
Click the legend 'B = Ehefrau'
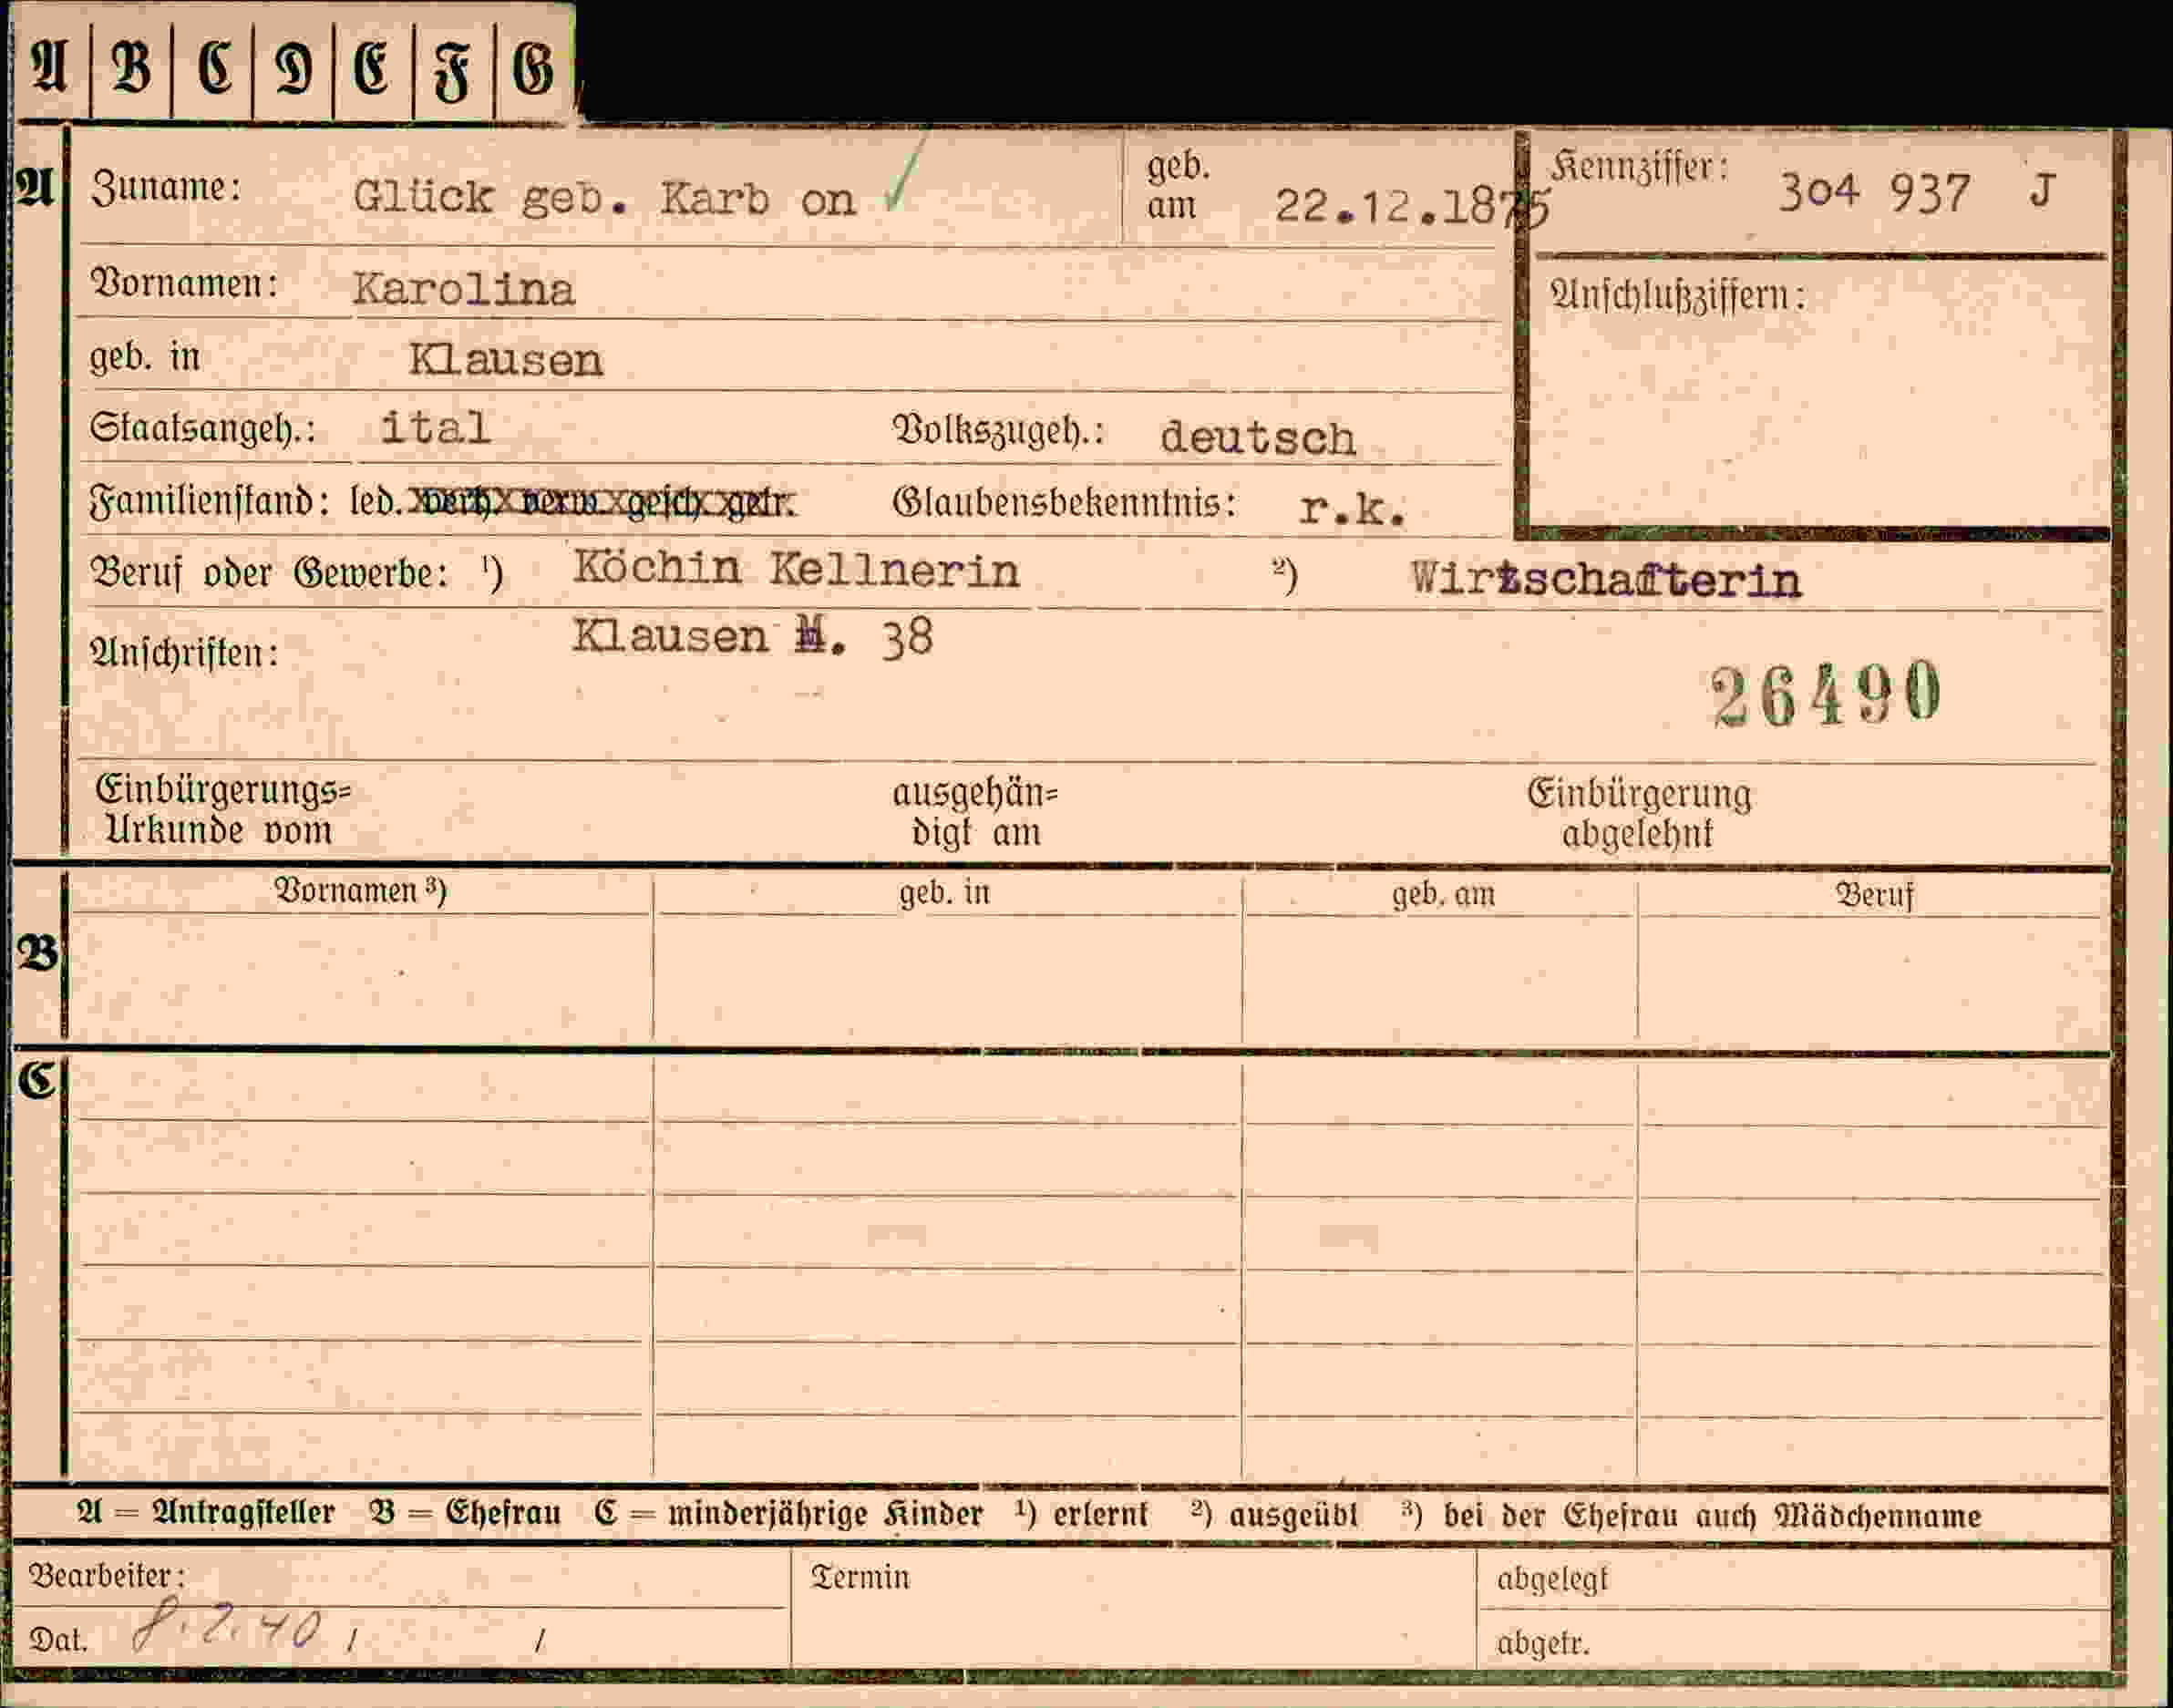pyautogui.click(x=465, y=1513)
